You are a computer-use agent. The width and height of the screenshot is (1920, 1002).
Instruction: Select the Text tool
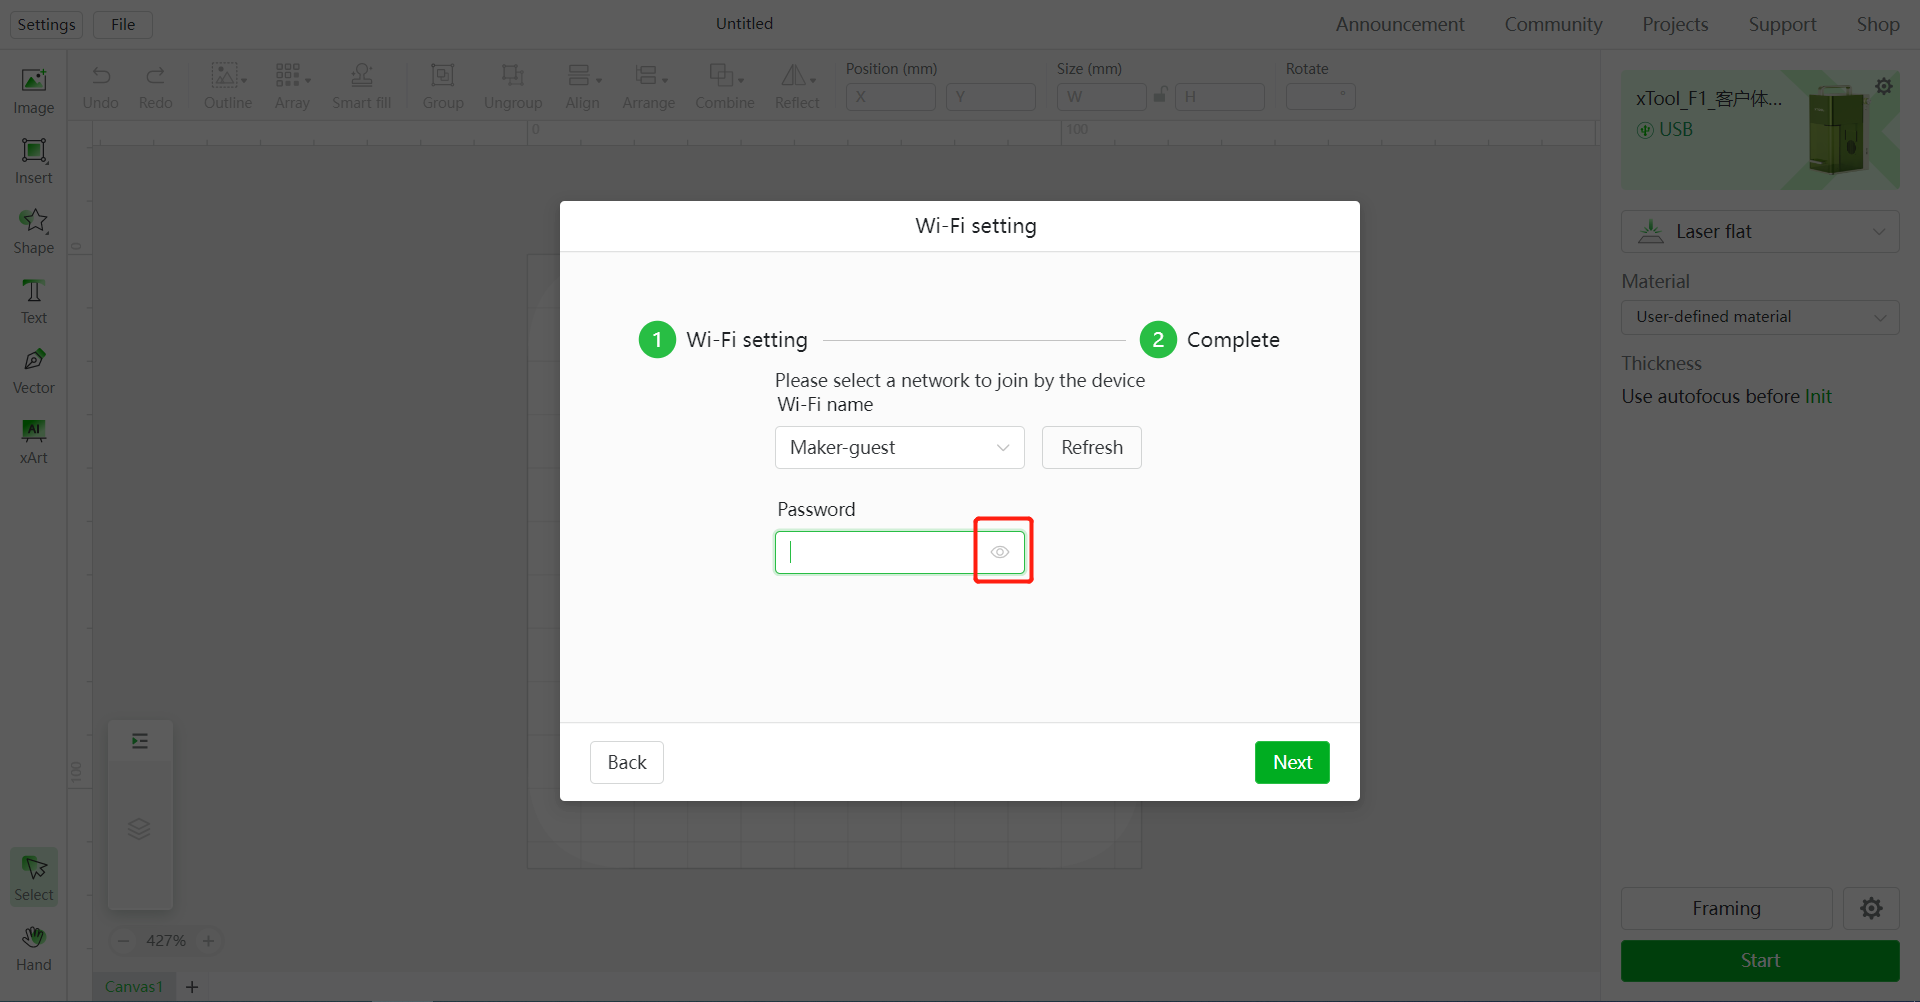[x=34, y=301]
